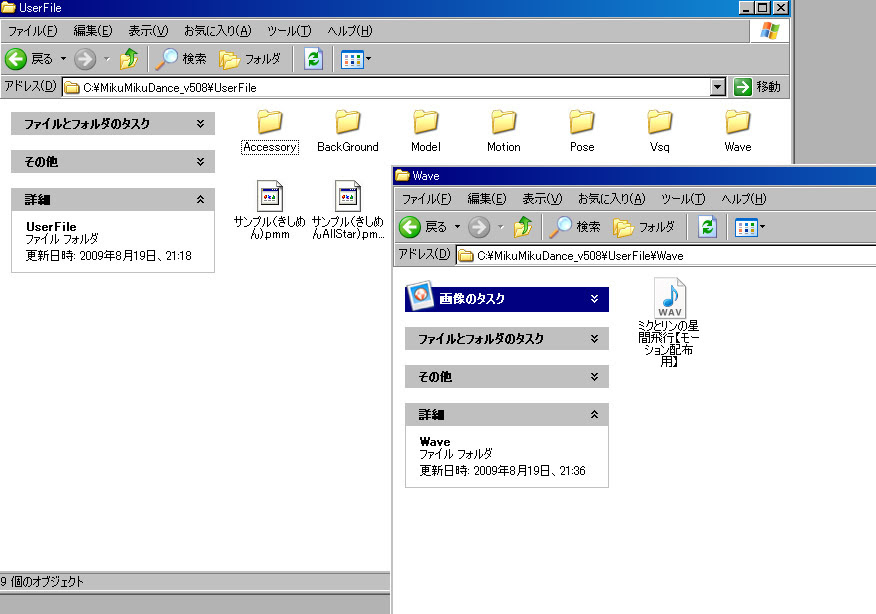Close the UserFile window
This screenshot has height=614, width=876.
pos(780,8)
